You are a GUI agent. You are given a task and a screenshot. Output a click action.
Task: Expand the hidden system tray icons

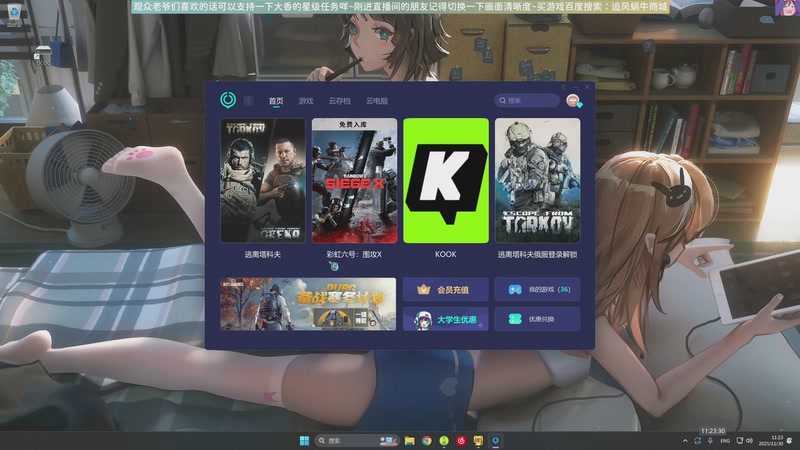click(x=685, y=441)
